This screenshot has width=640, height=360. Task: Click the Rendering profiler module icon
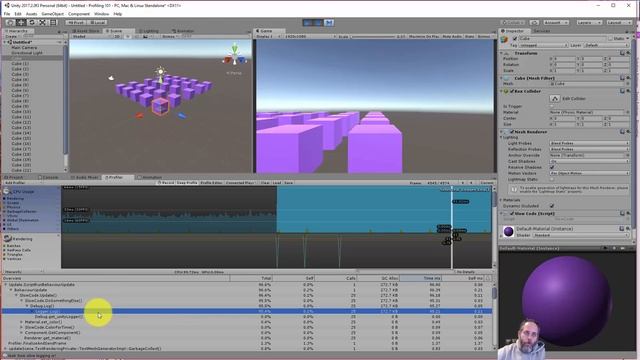7,239
